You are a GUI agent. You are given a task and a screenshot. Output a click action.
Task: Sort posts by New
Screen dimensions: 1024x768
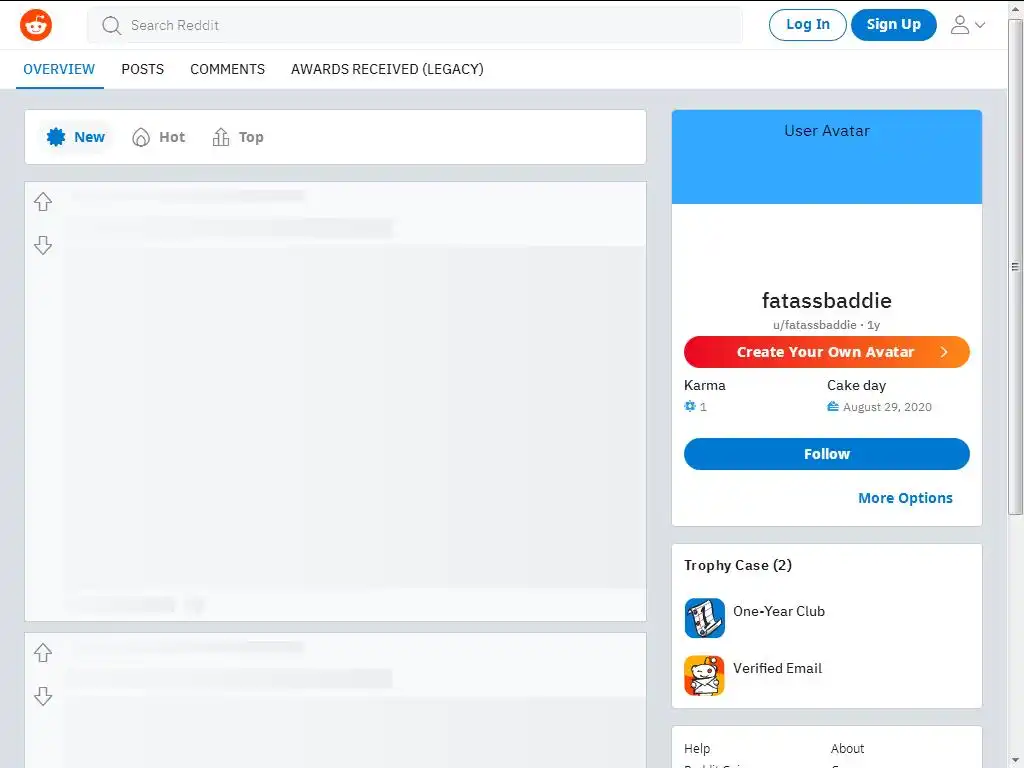(x=76, y=137)
